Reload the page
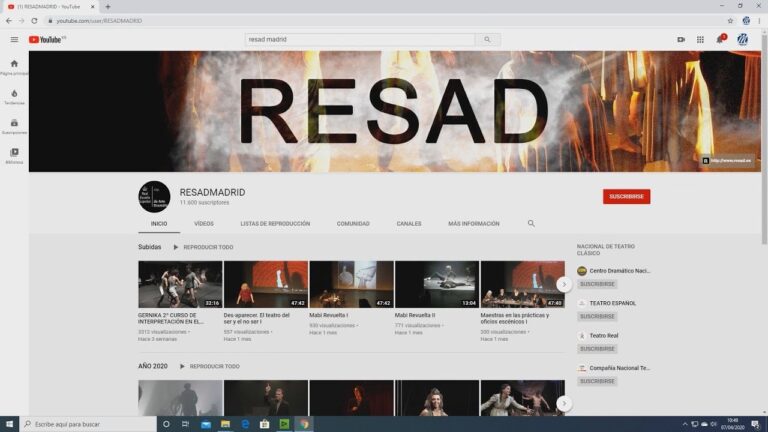Viewport: 768px width, 432px height. click(x=34, y=21)
